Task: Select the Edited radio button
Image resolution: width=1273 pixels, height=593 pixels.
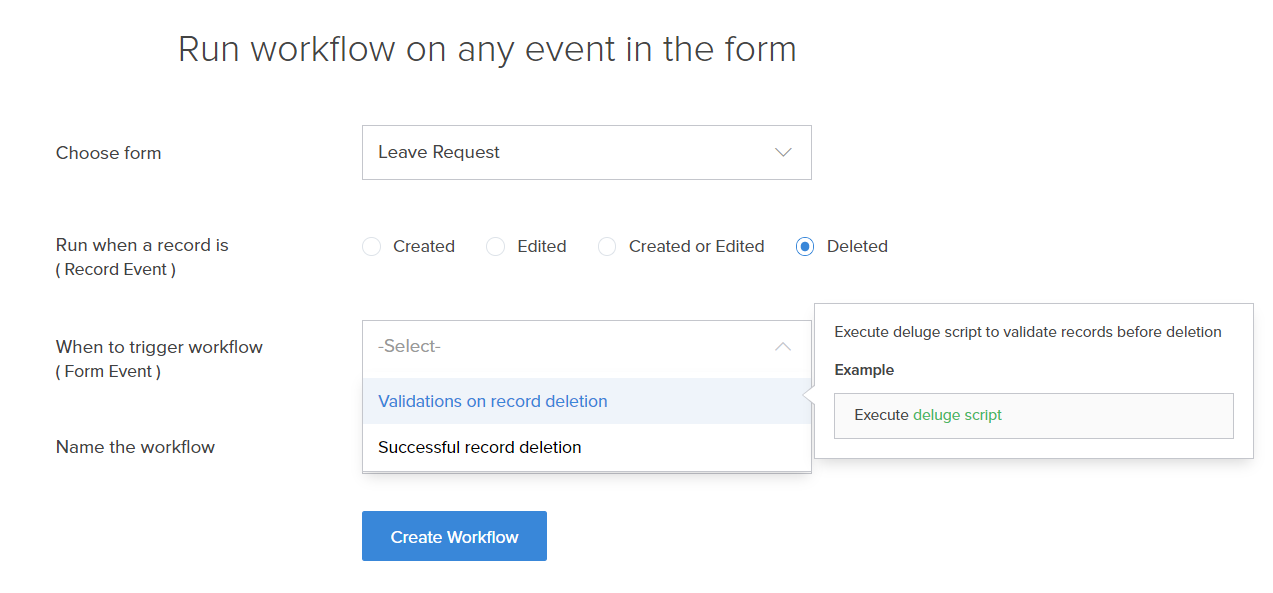Action: (496, 246)
